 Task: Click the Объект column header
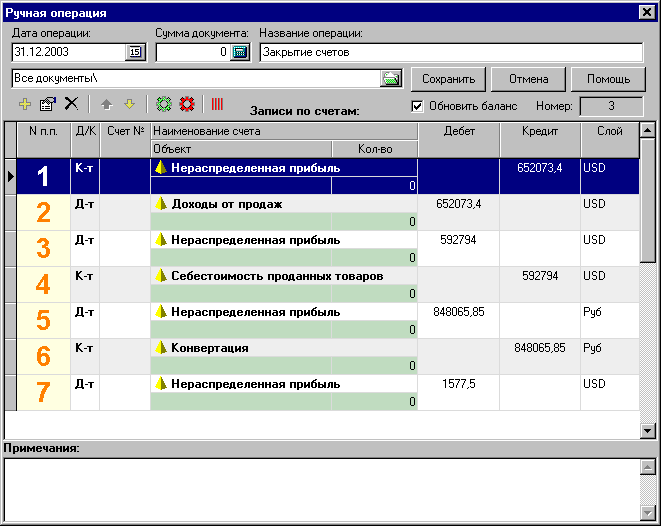click(x=241, y=149)
